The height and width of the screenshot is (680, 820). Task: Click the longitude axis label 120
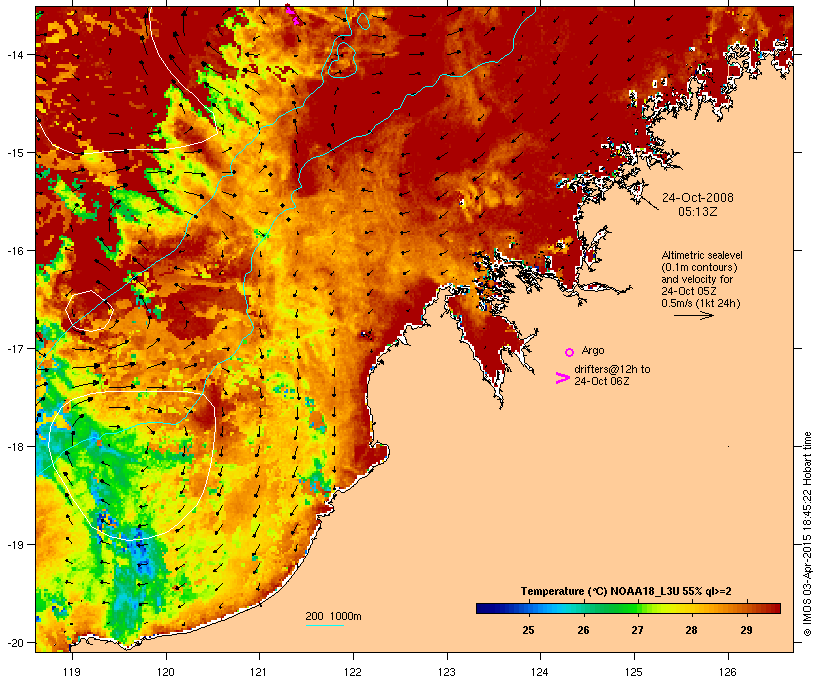(166, 672)
